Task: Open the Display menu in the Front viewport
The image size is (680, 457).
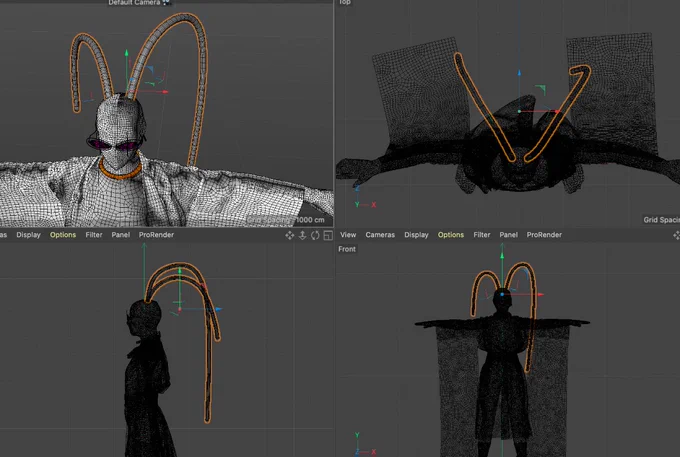Action: [x=416, y=235]
